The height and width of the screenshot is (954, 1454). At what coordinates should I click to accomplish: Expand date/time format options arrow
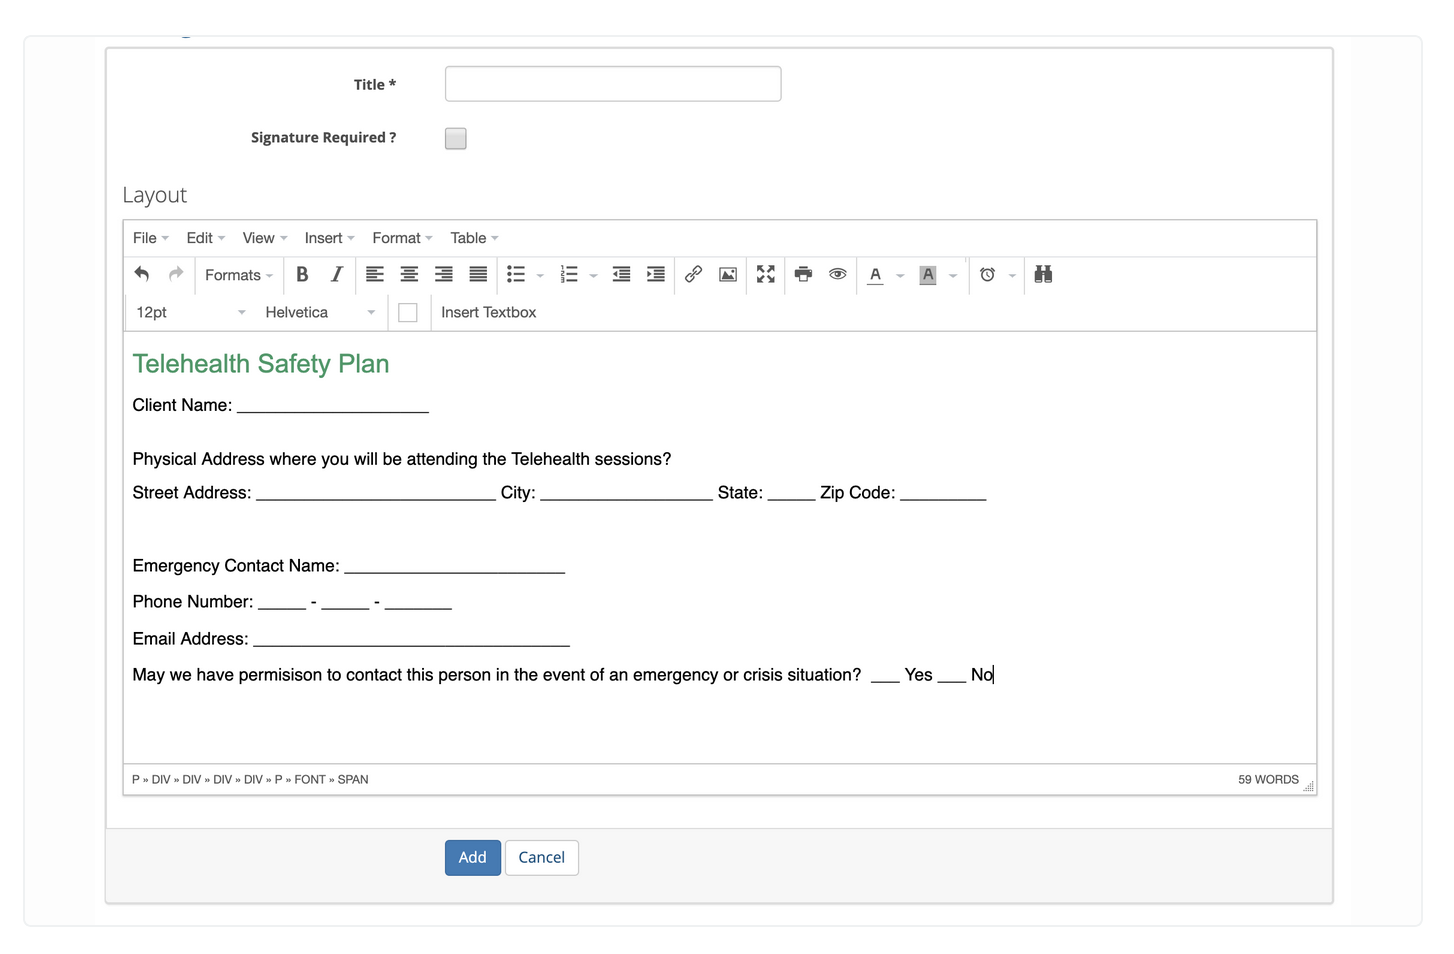pos(1012,275)
